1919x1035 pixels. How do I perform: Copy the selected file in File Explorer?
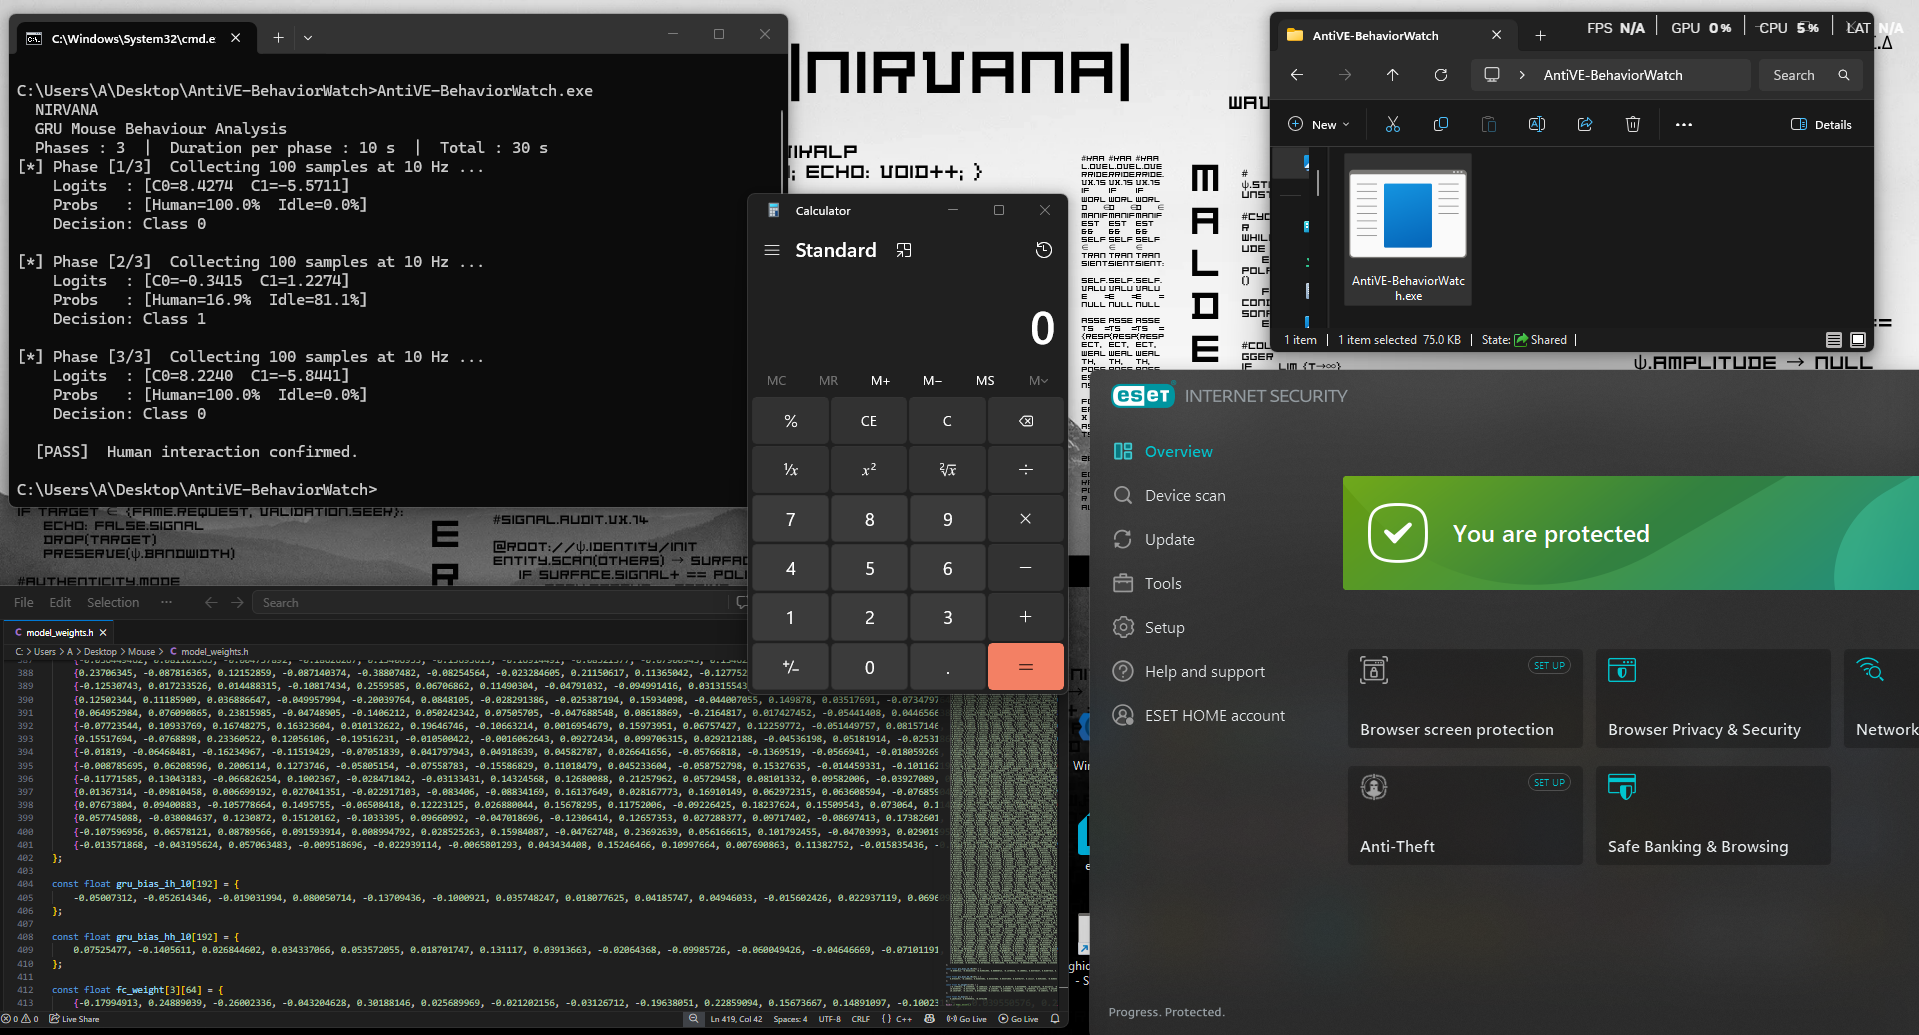click(x=1441, y=124)
